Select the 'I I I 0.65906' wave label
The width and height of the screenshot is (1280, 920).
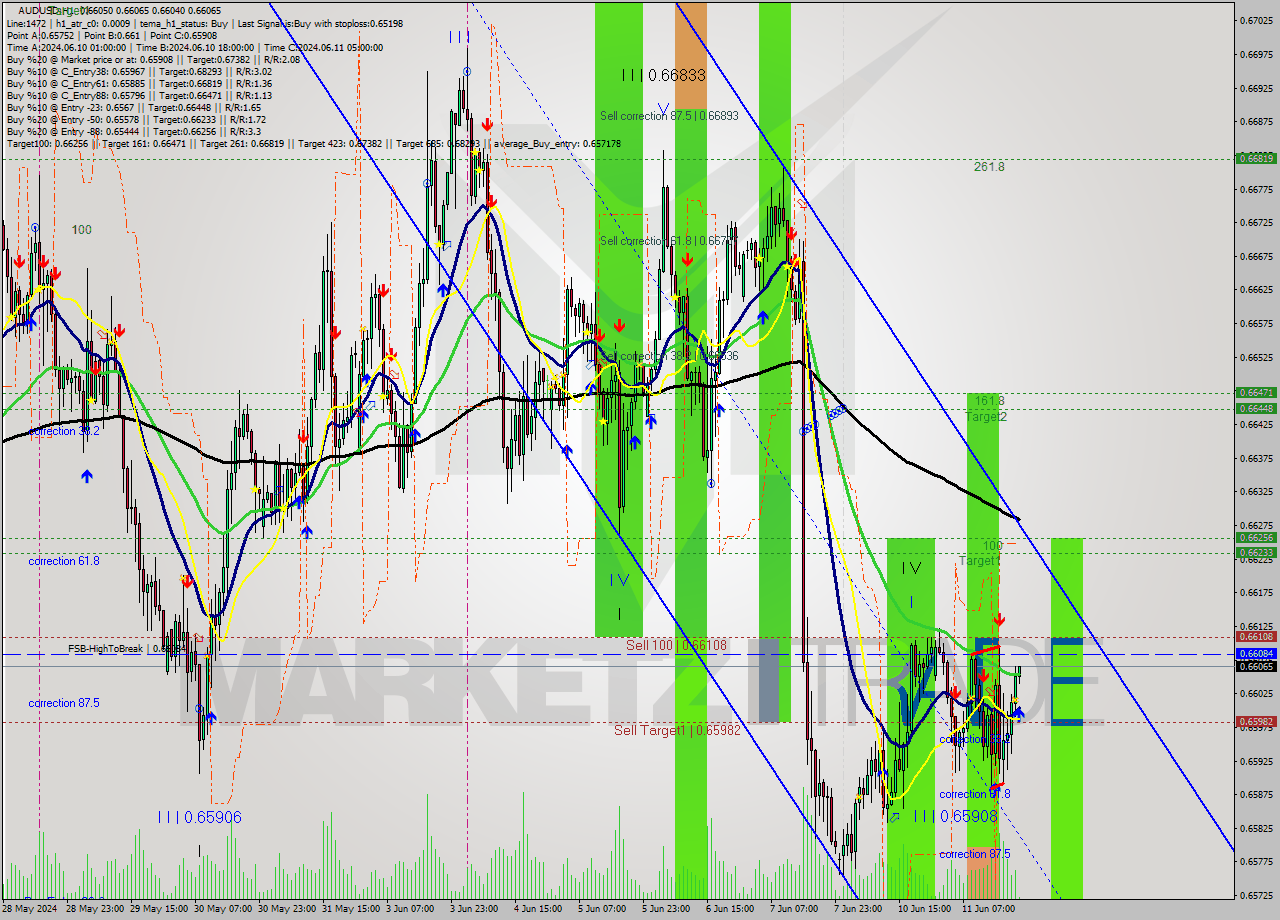pos(199,817)
